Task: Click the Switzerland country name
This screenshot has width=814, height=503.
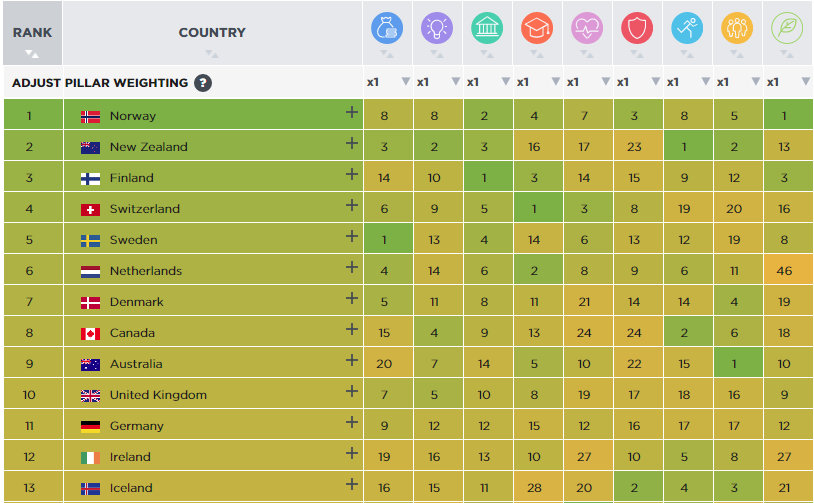Action: (145, 209)
